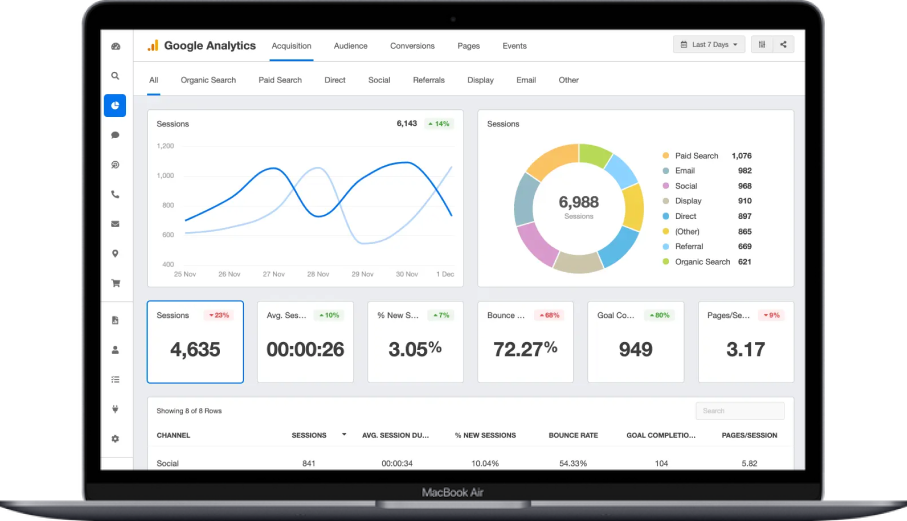The width and height of the screenshot is (907, 521).
Task: Open the shopping cart icon in sidebar
Action: point(115,283)
